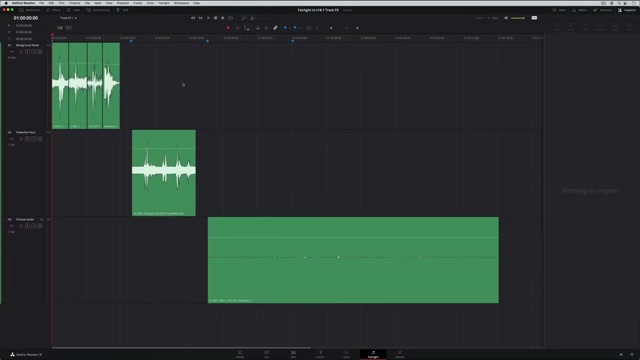640x360 pixels.
Task: Open the Playback menu
Action: [123, 3]
